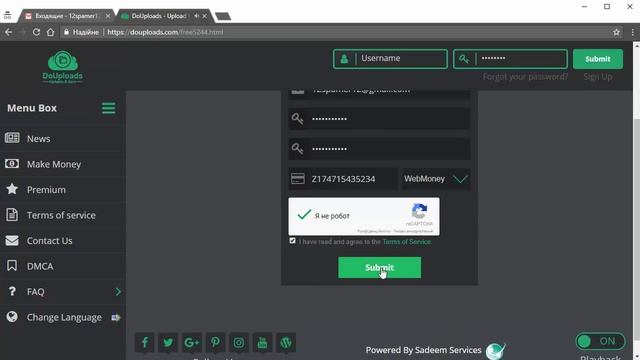Screen dimensions: 640x360
Task: Click the user icon in Username field
Action: 344,59
